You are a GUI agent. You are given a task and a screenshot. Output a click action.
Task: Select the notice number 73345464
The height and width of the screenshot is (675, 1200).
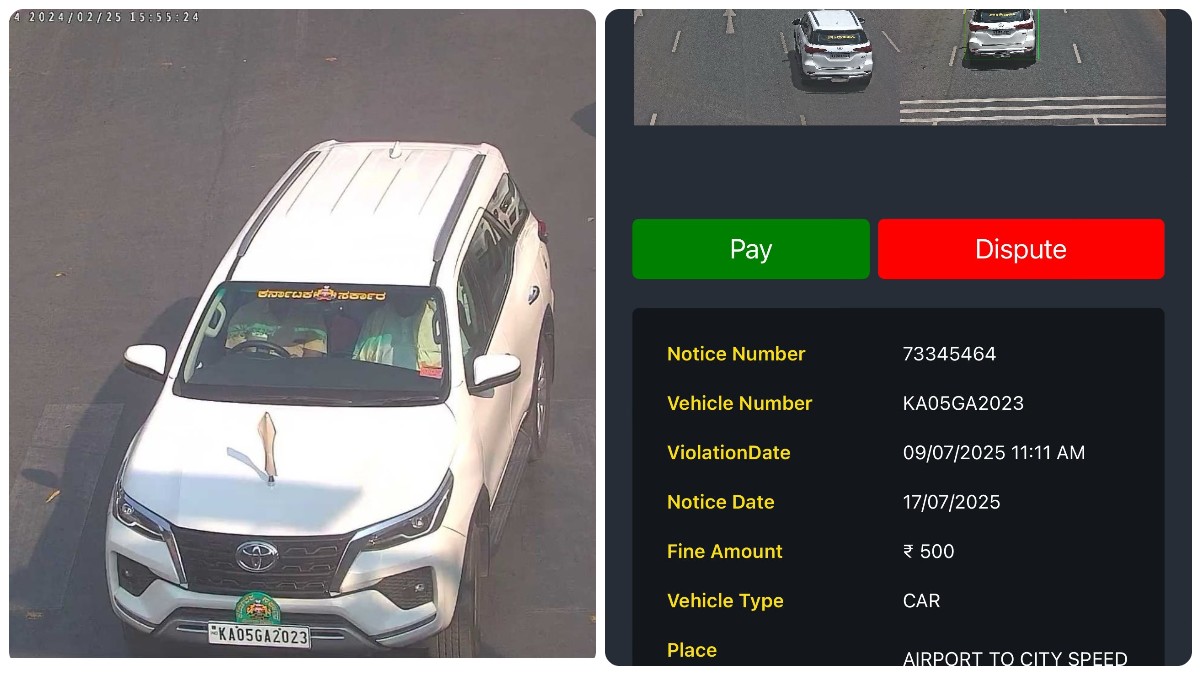point(949,354)
